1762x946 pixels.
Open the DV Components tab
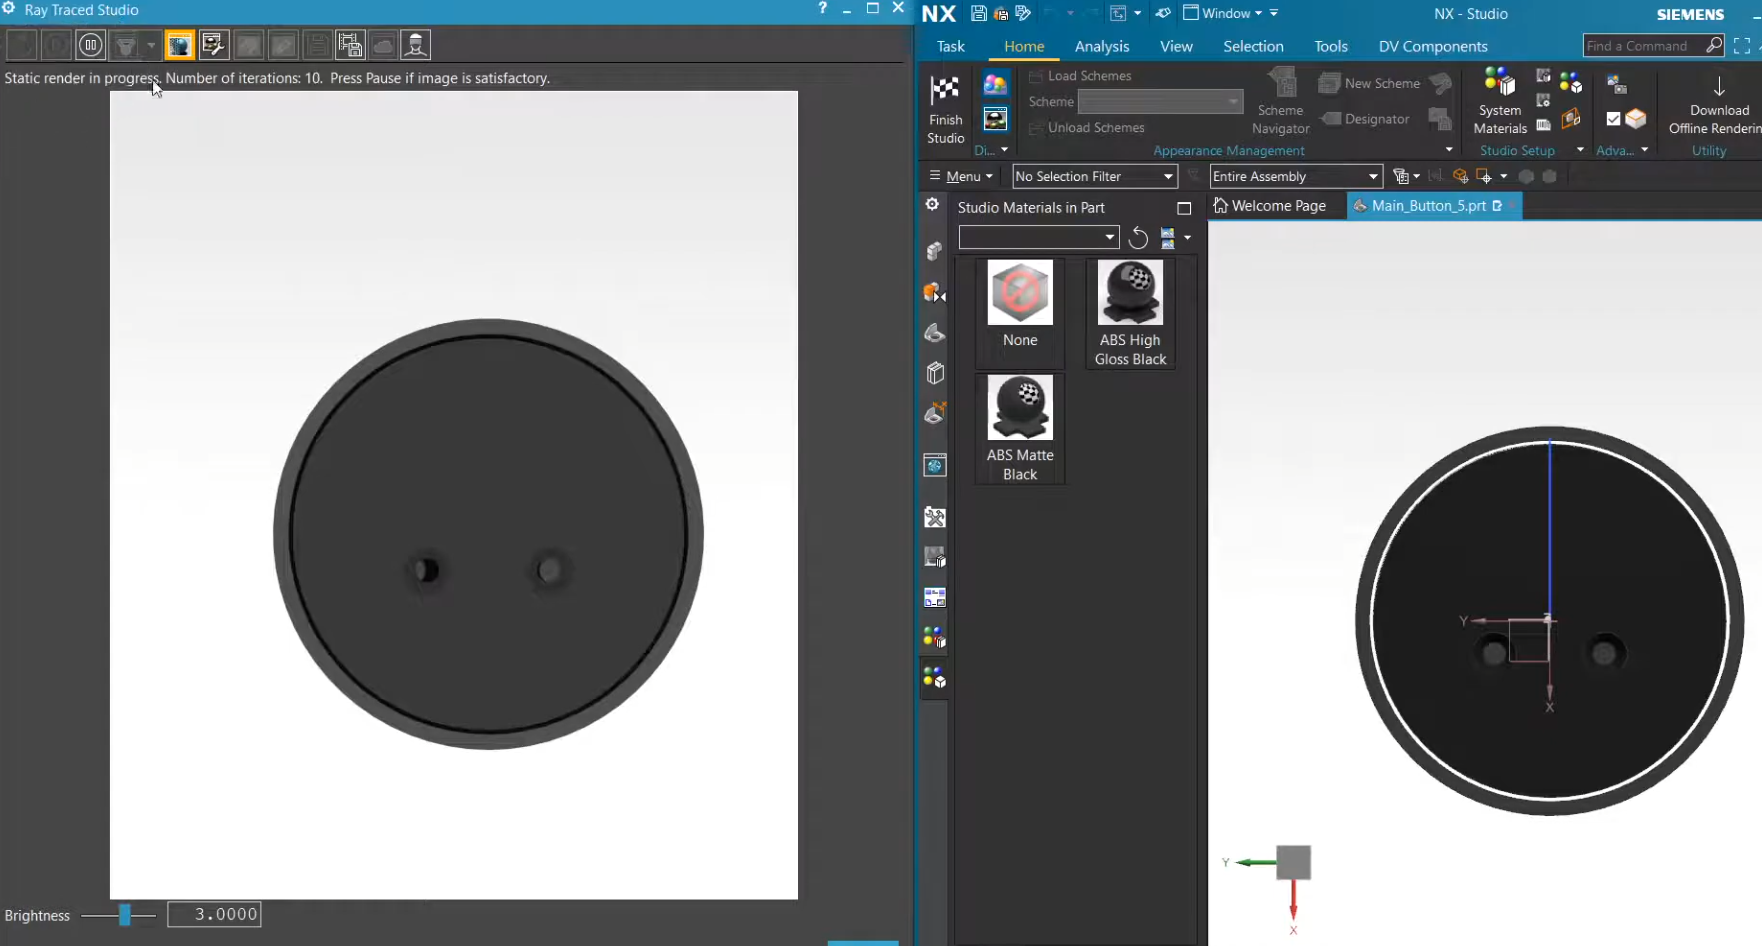click(x=1433, y=46)
